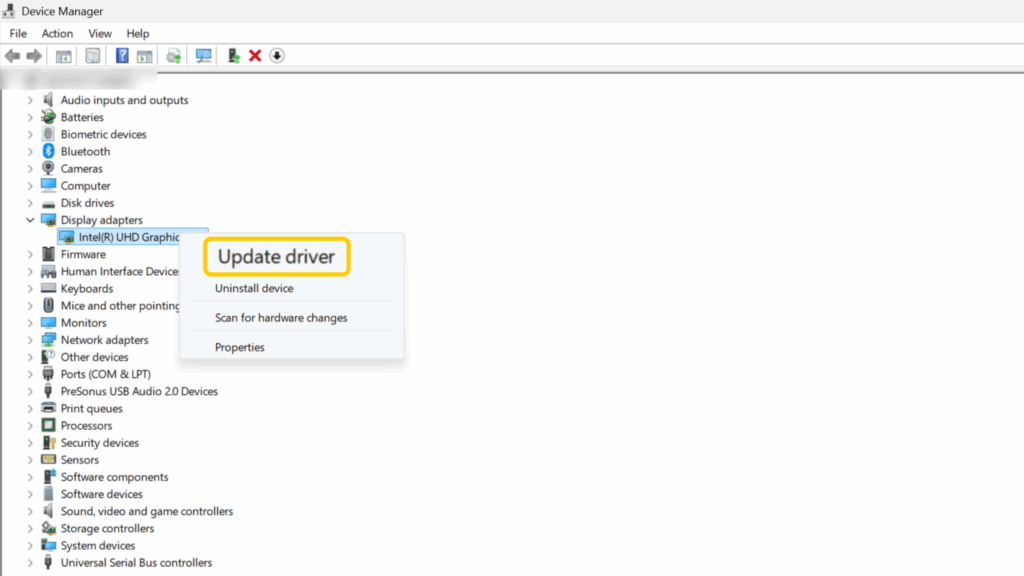Select the Batteries text label
The width and height of the screenshot is (1024, 576).
tap(82, 117)
